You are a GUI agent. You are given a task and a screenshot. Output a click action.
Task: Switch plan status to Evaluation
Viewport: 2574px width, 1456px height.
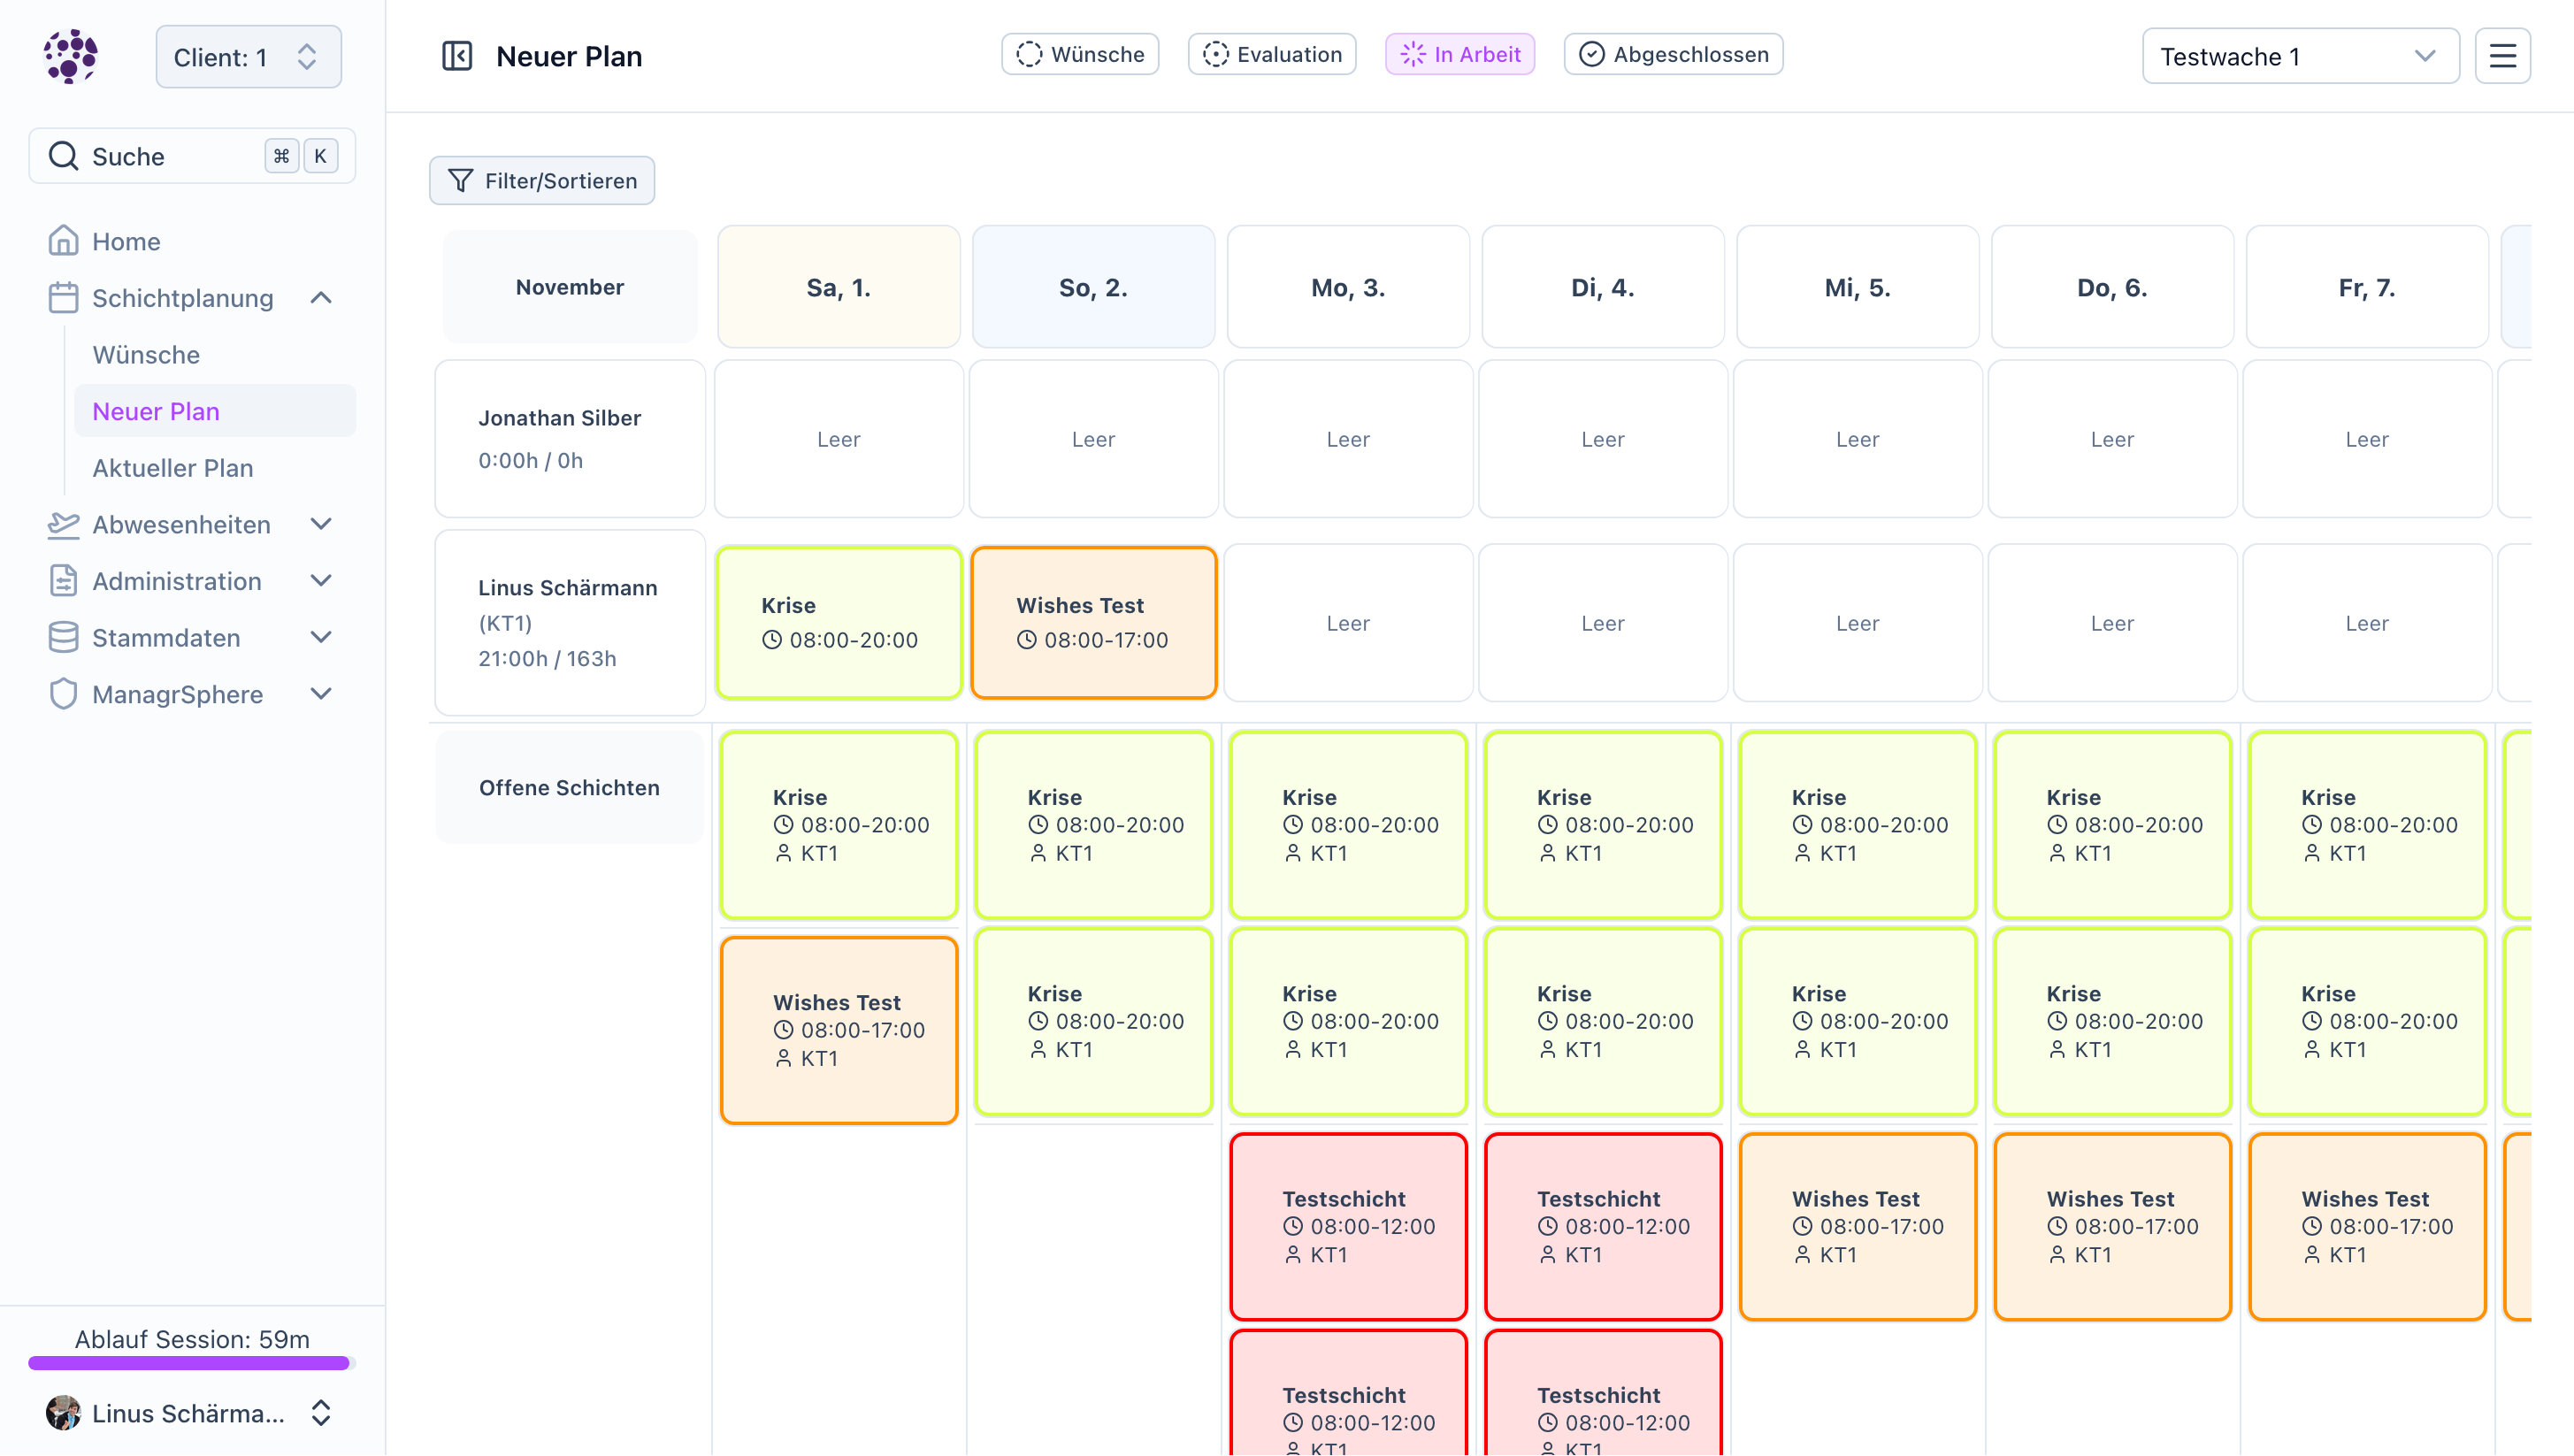tap(1272, 54)
